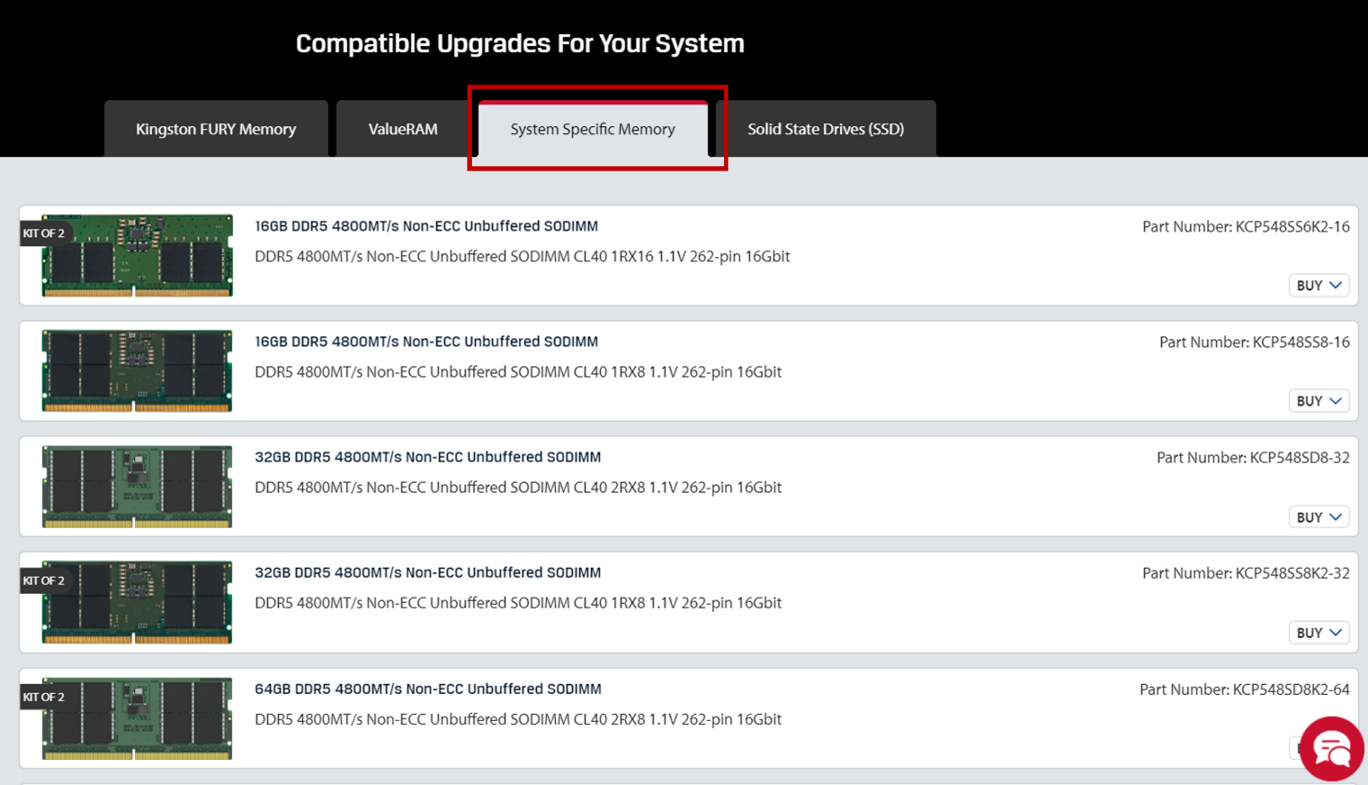Open the live chat bubble icon
Screen dimensions: 1368x785
click(1332, 748)
